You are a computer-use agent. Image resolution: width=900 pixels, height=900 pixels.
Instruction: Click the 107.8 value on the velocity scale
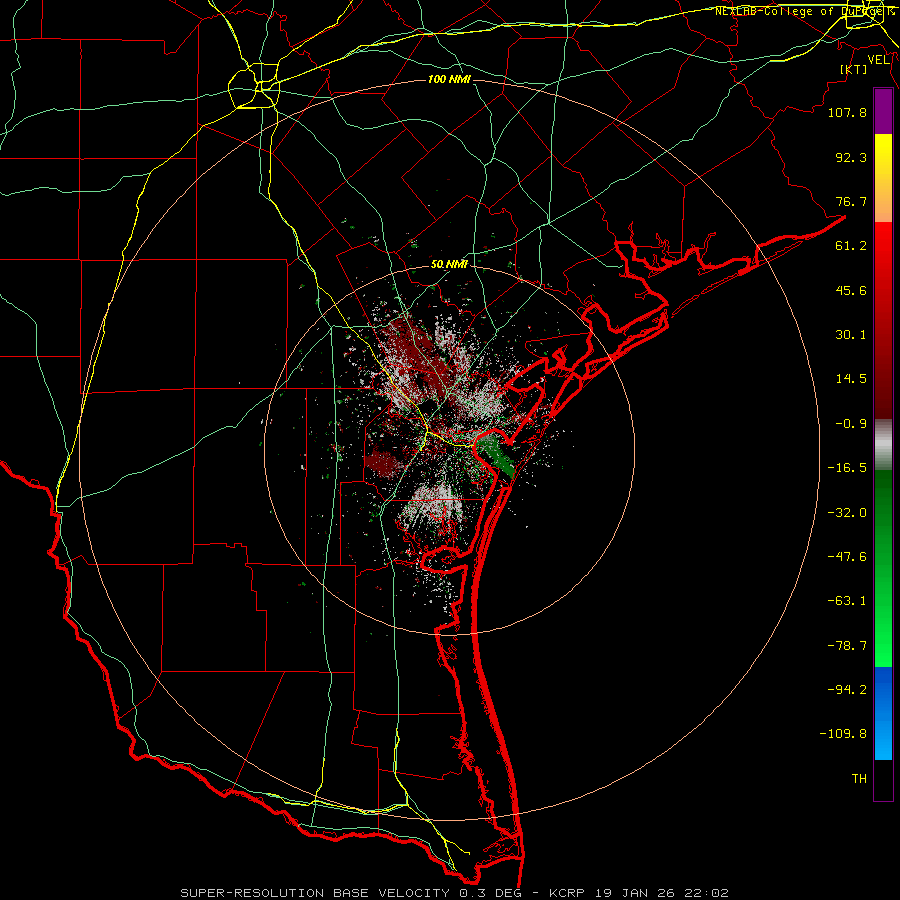tap(847, 112)
